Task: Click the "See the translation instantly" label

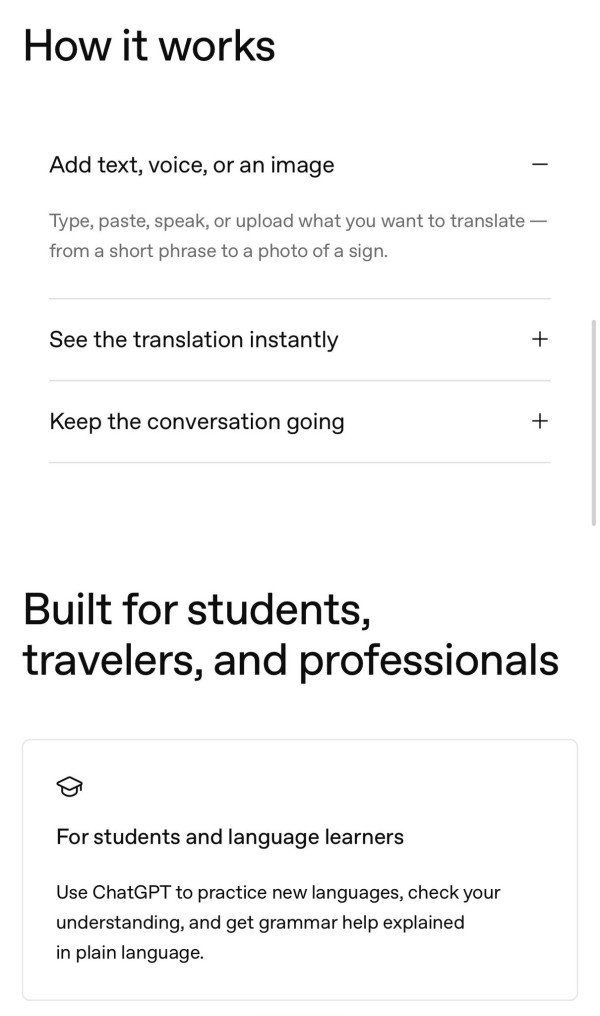Action: tap(194, 340)
